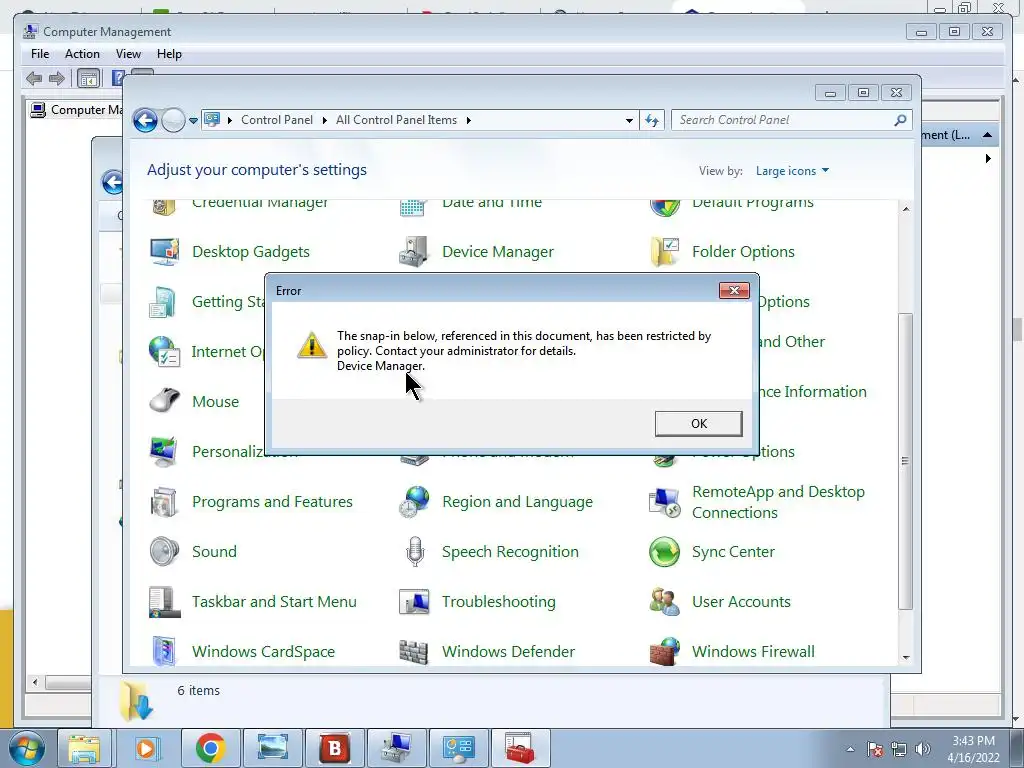Open Region and Language icon
This screenshot has width=1024, height=768.
click(414, 502)
